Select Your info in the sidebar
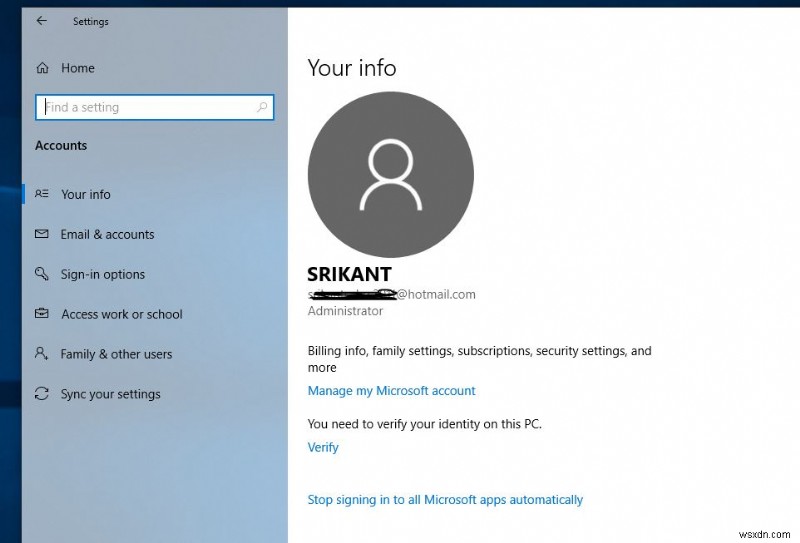The height and width of the screenshot is (543, 800). coord(86,194)
